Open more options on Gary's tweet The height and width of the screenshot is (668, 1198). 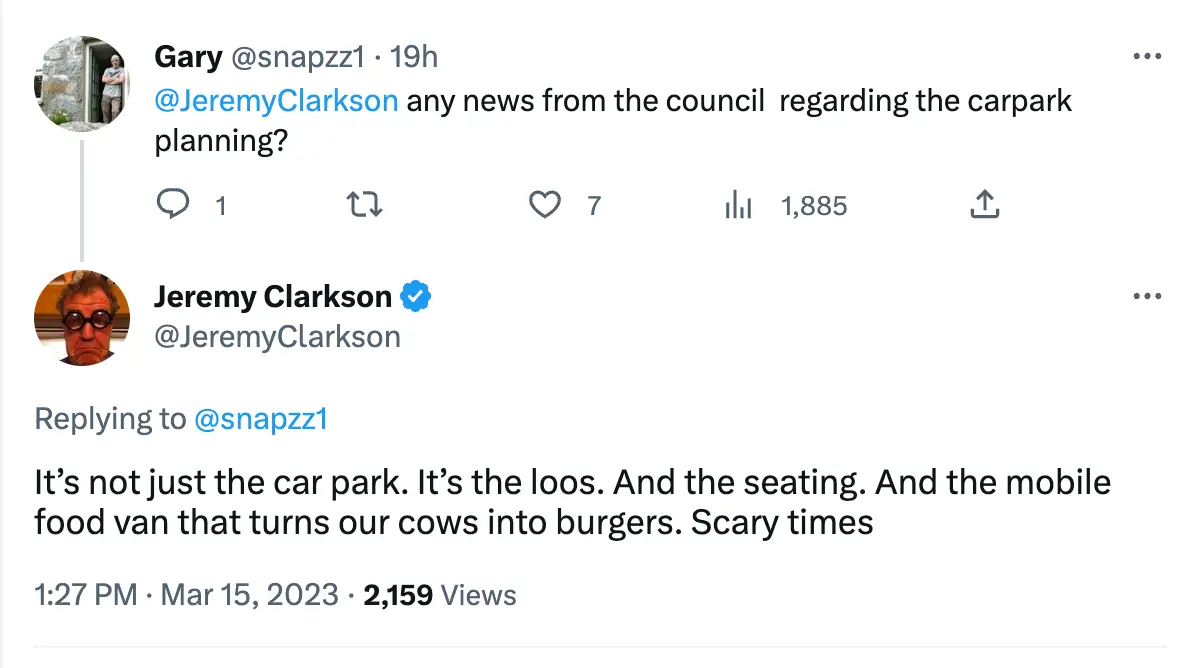pos(1146,57)
